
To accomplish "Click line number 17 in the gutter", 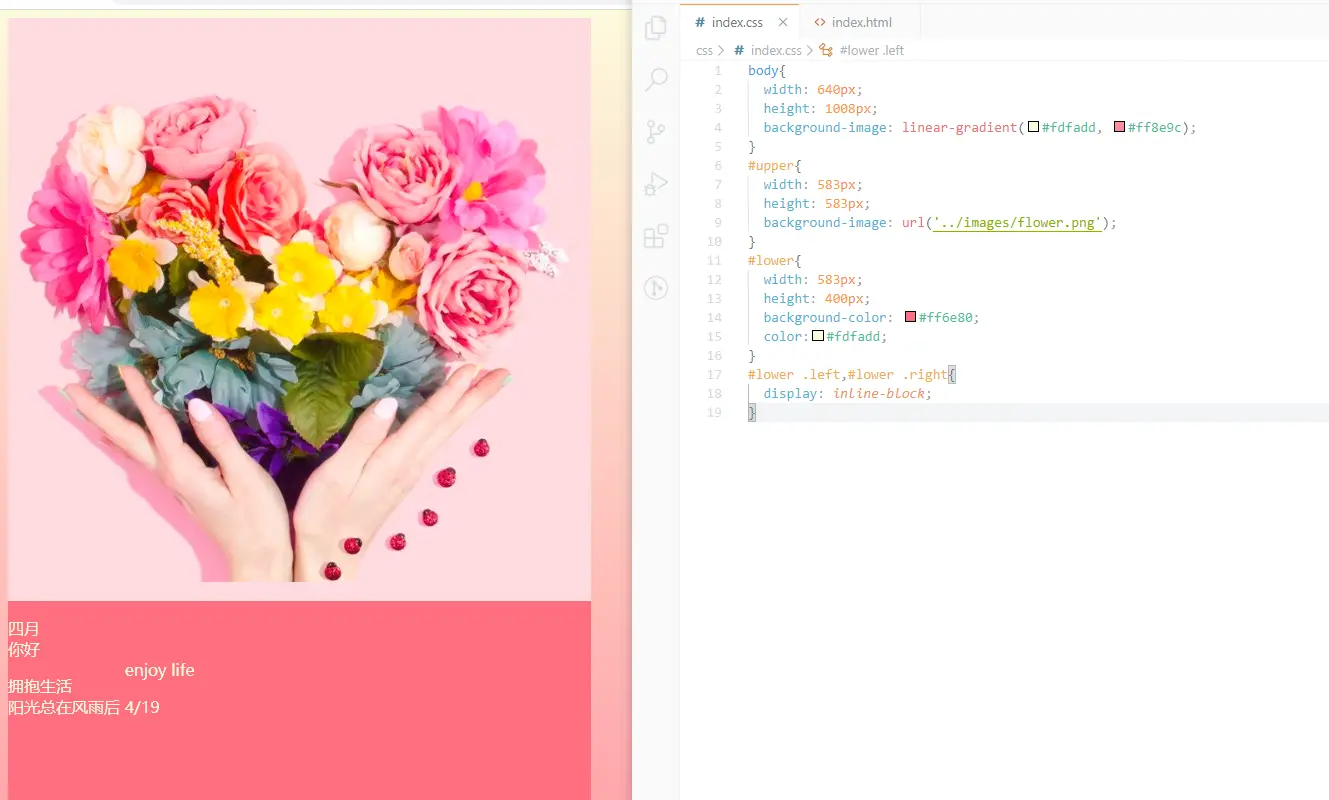I will [714, 375].
